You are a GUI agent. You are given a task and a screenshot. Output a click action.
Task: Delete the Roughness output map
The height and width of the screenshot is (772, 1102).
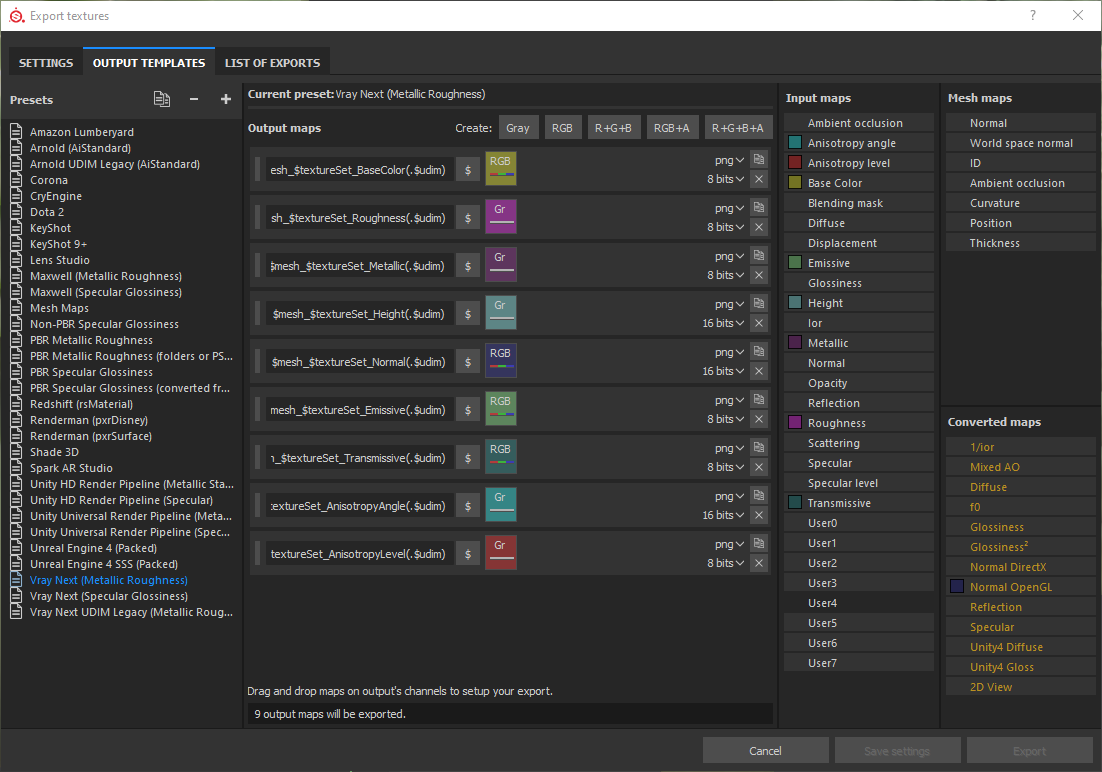click(x=759, y=227)
